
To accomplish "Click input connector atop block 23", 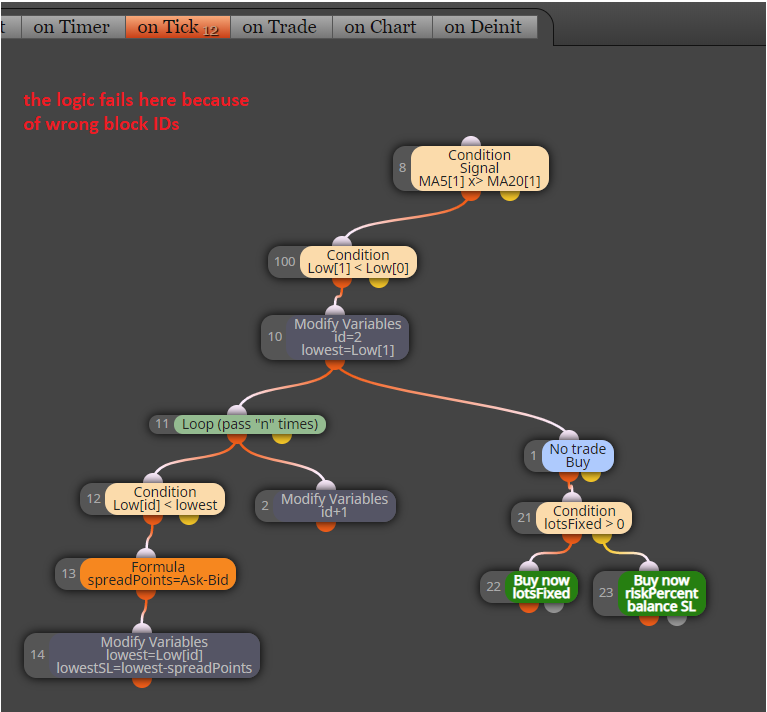I will click(649, 567).
